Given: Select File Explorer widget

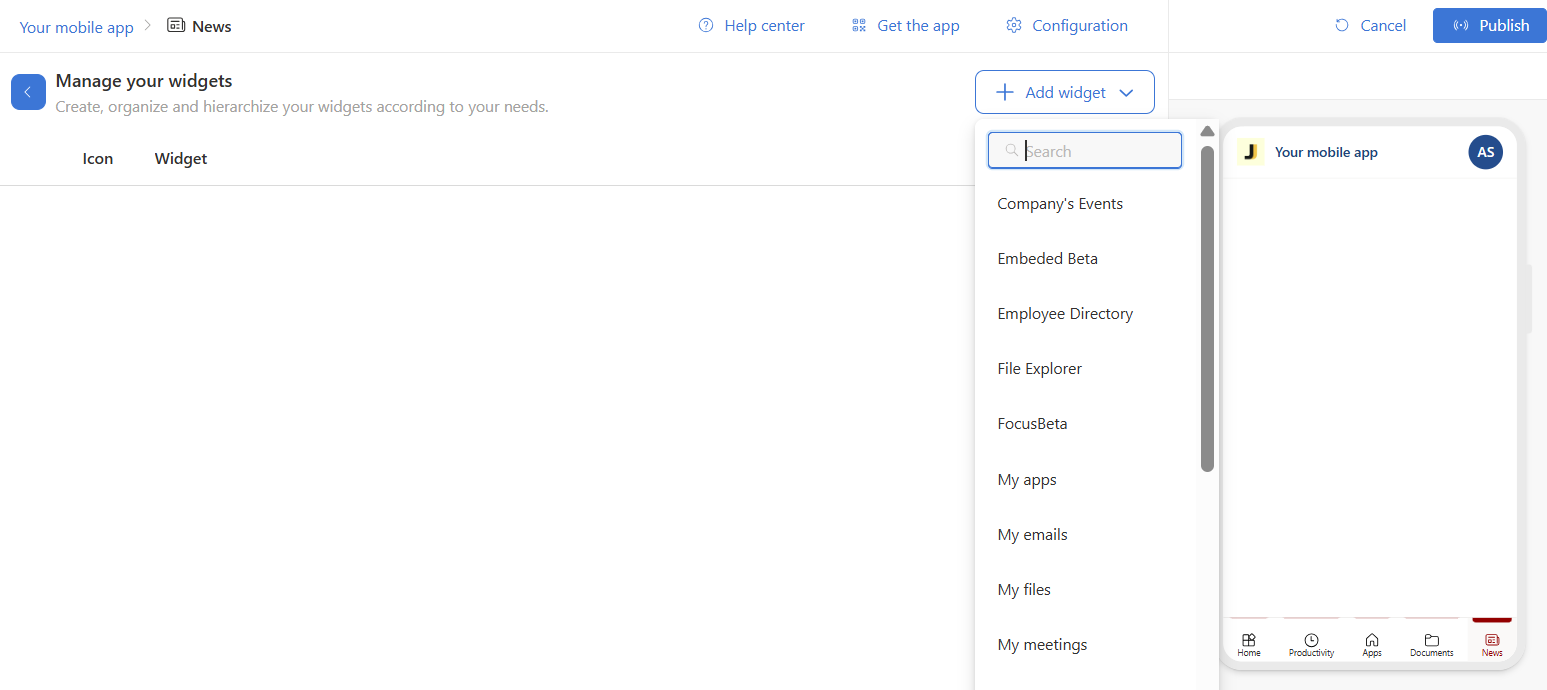Looking at the screenshot, I should point(1039,369).
